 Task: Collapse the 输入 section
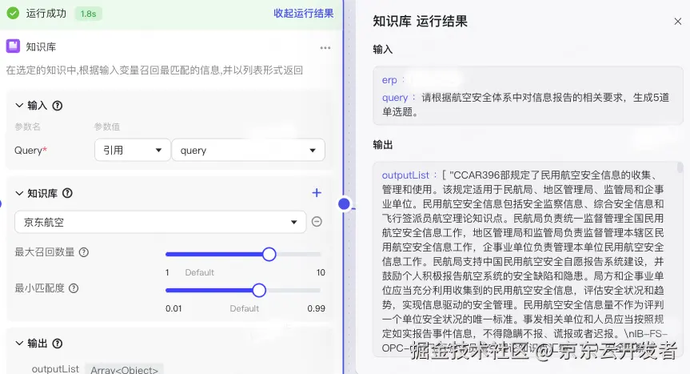pyautogui.click(x=19, y=105)
